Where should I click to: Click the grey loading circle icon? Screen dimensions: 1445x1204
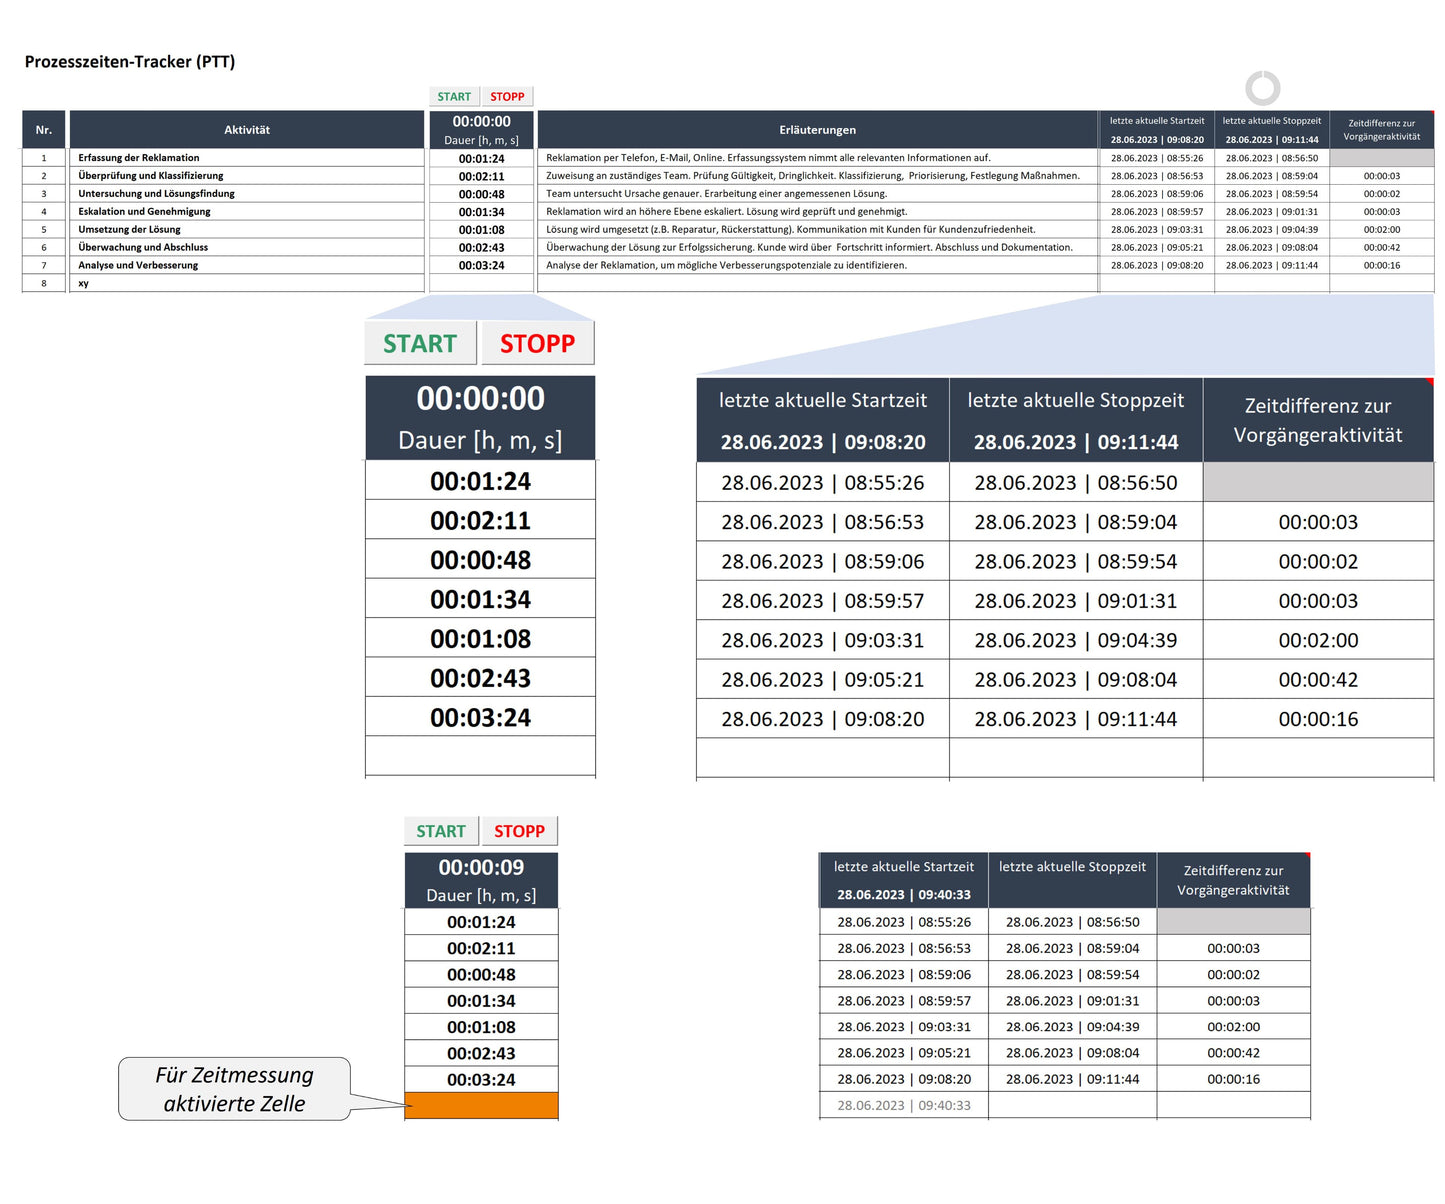[1262, 88]
